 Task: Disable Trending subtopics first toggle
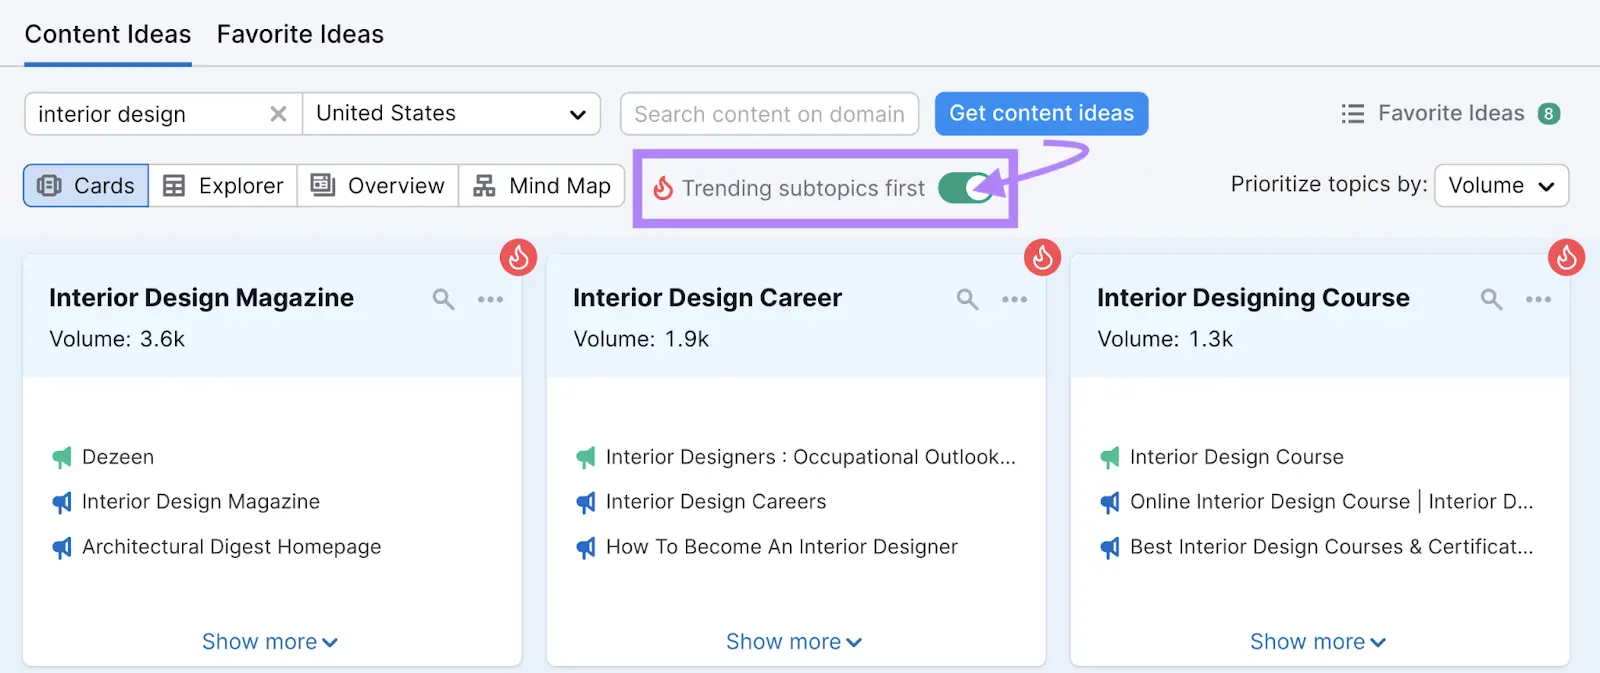tap(965, 188)
